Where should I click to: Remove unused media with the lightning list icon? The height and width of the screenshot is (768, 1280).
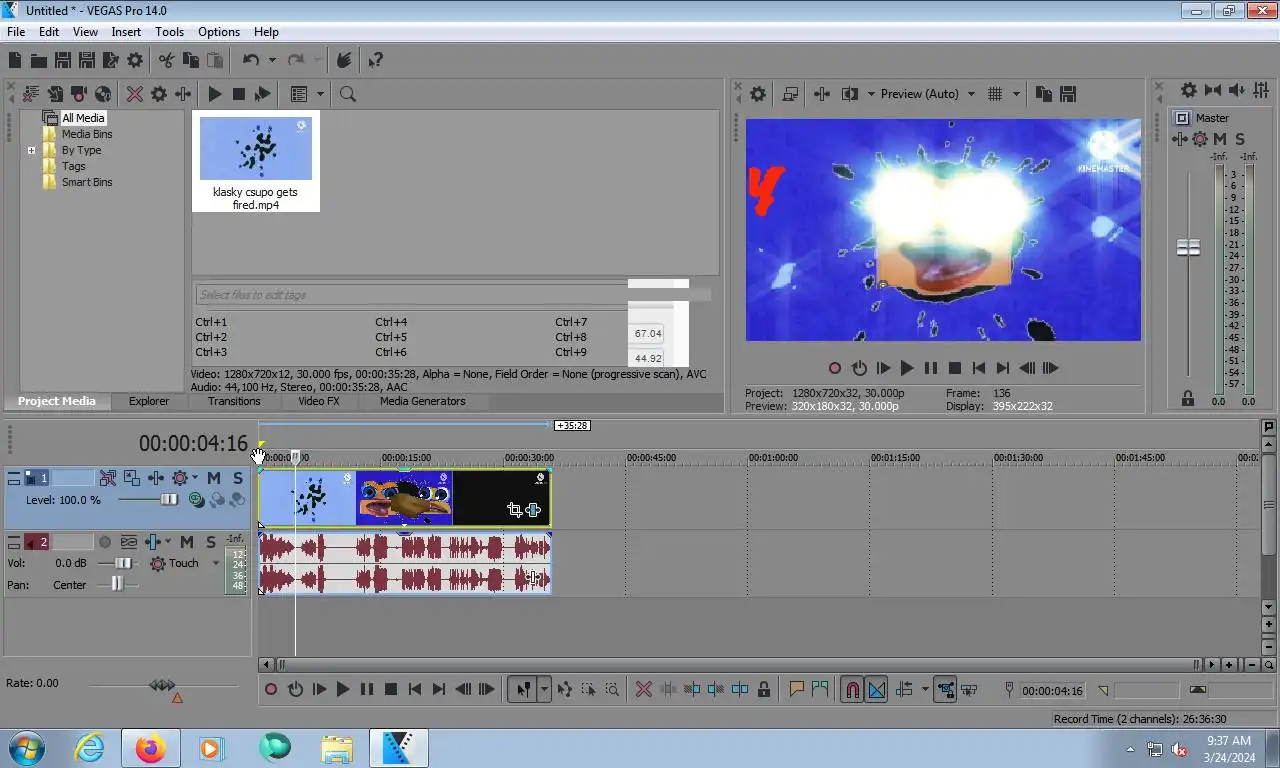[x=30, y=94]
